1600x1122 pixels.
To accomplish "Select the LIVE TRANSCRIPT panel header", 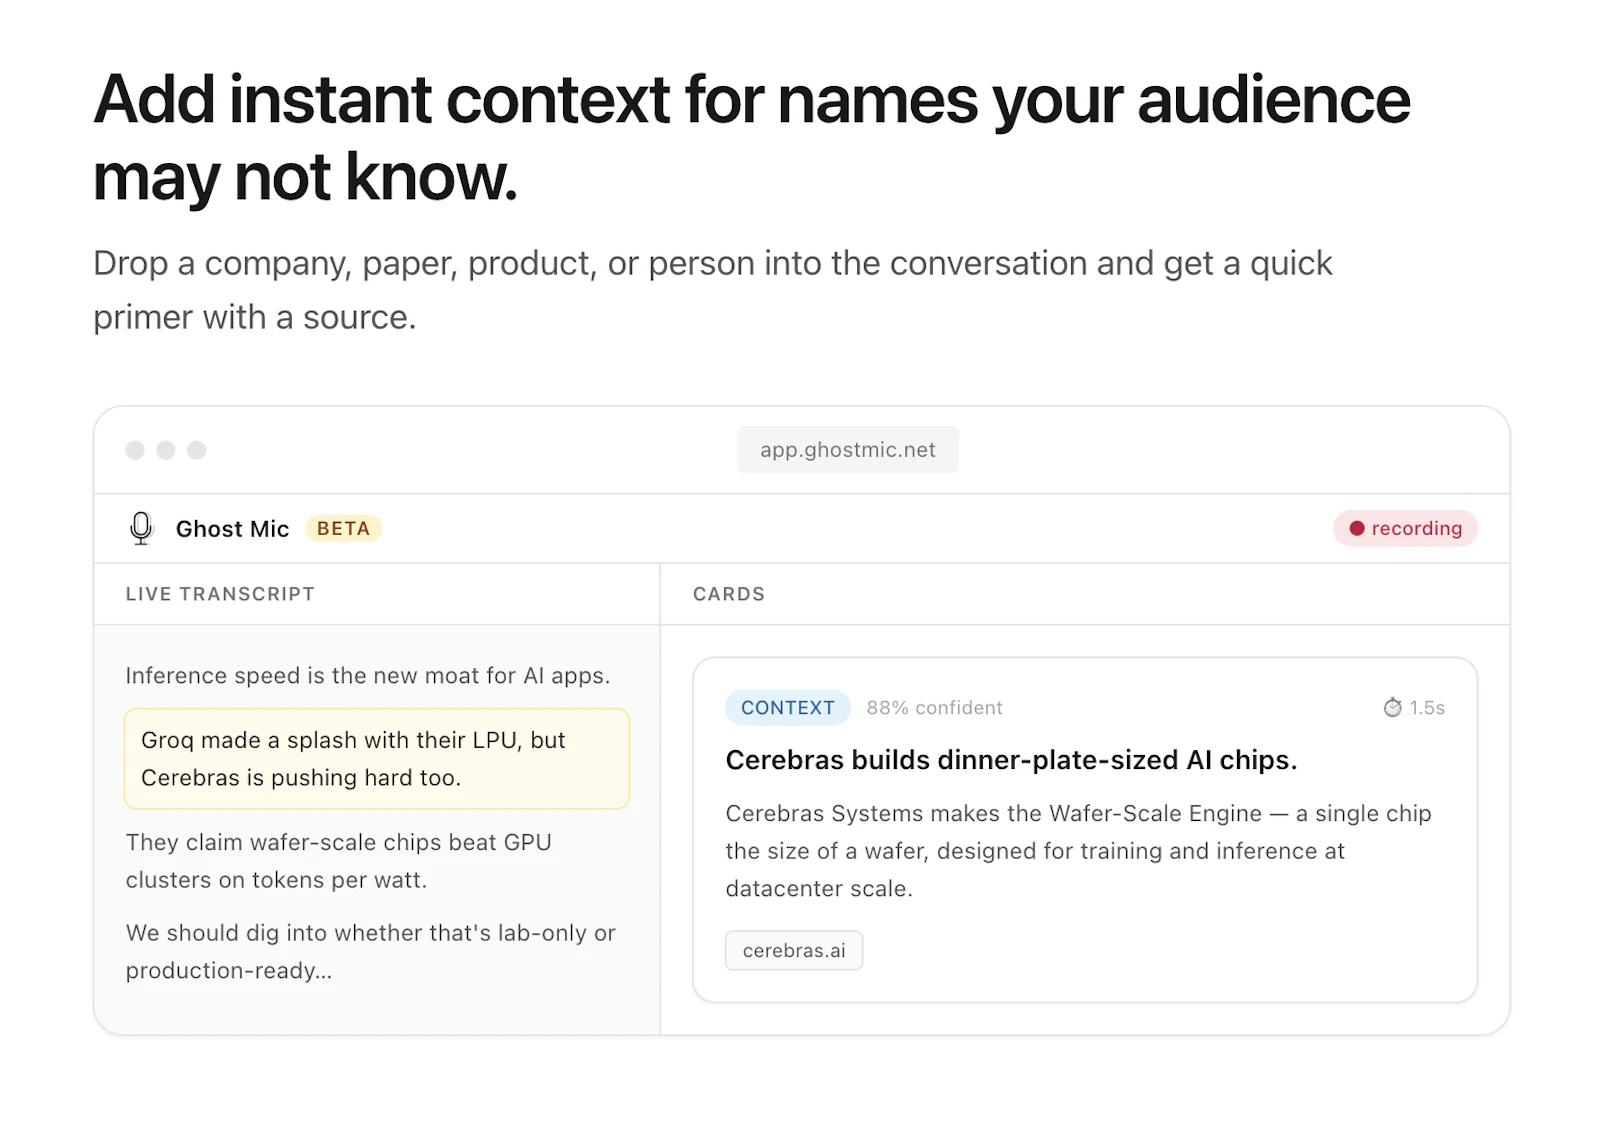I will [220, 594].
